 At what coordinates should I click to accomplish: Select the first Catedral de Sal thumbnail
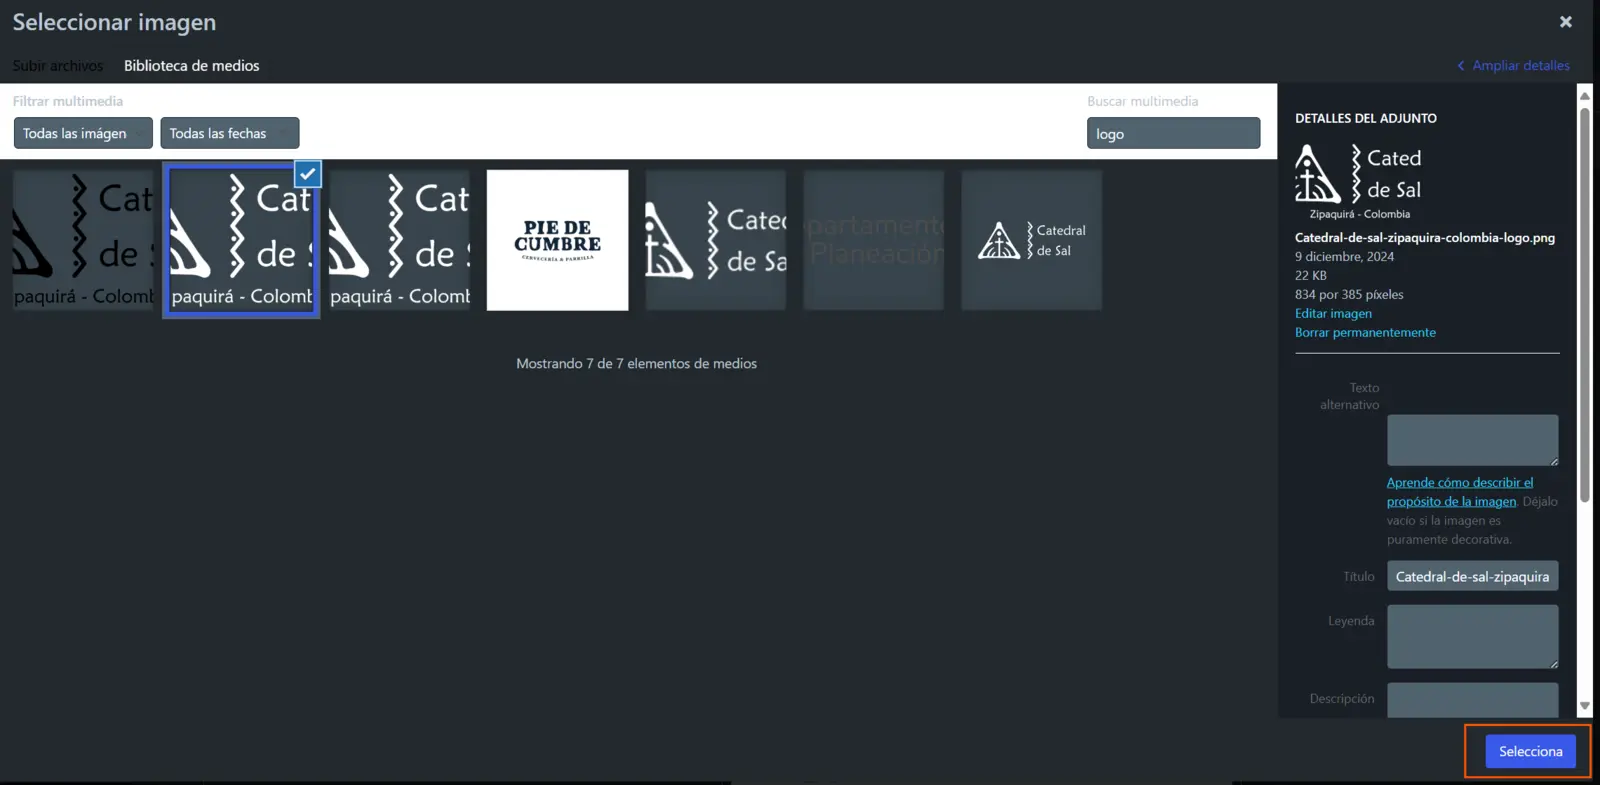[x=83, y=240]
